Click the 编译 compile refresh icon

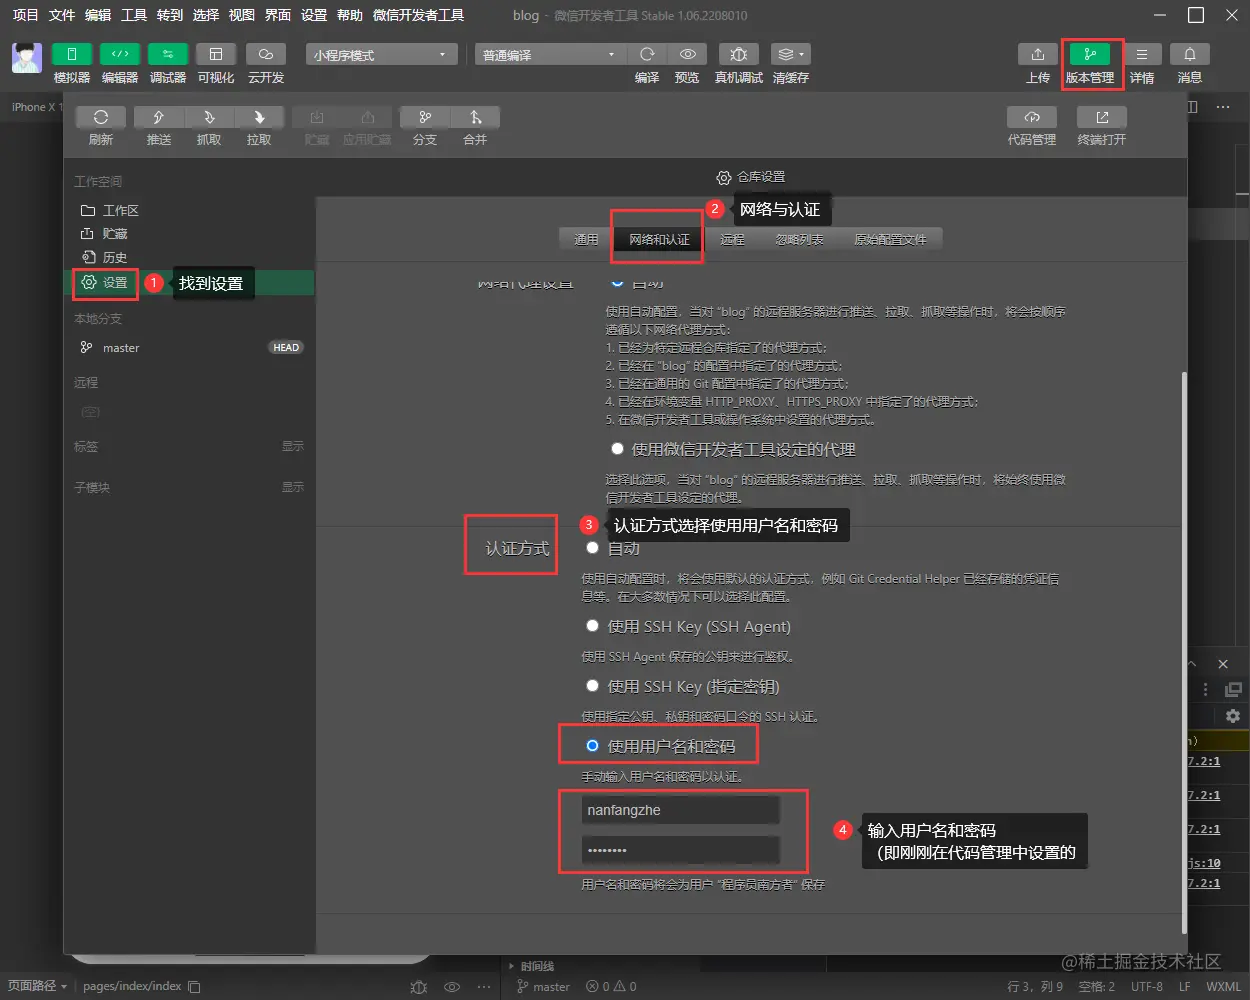click(647, 54)
